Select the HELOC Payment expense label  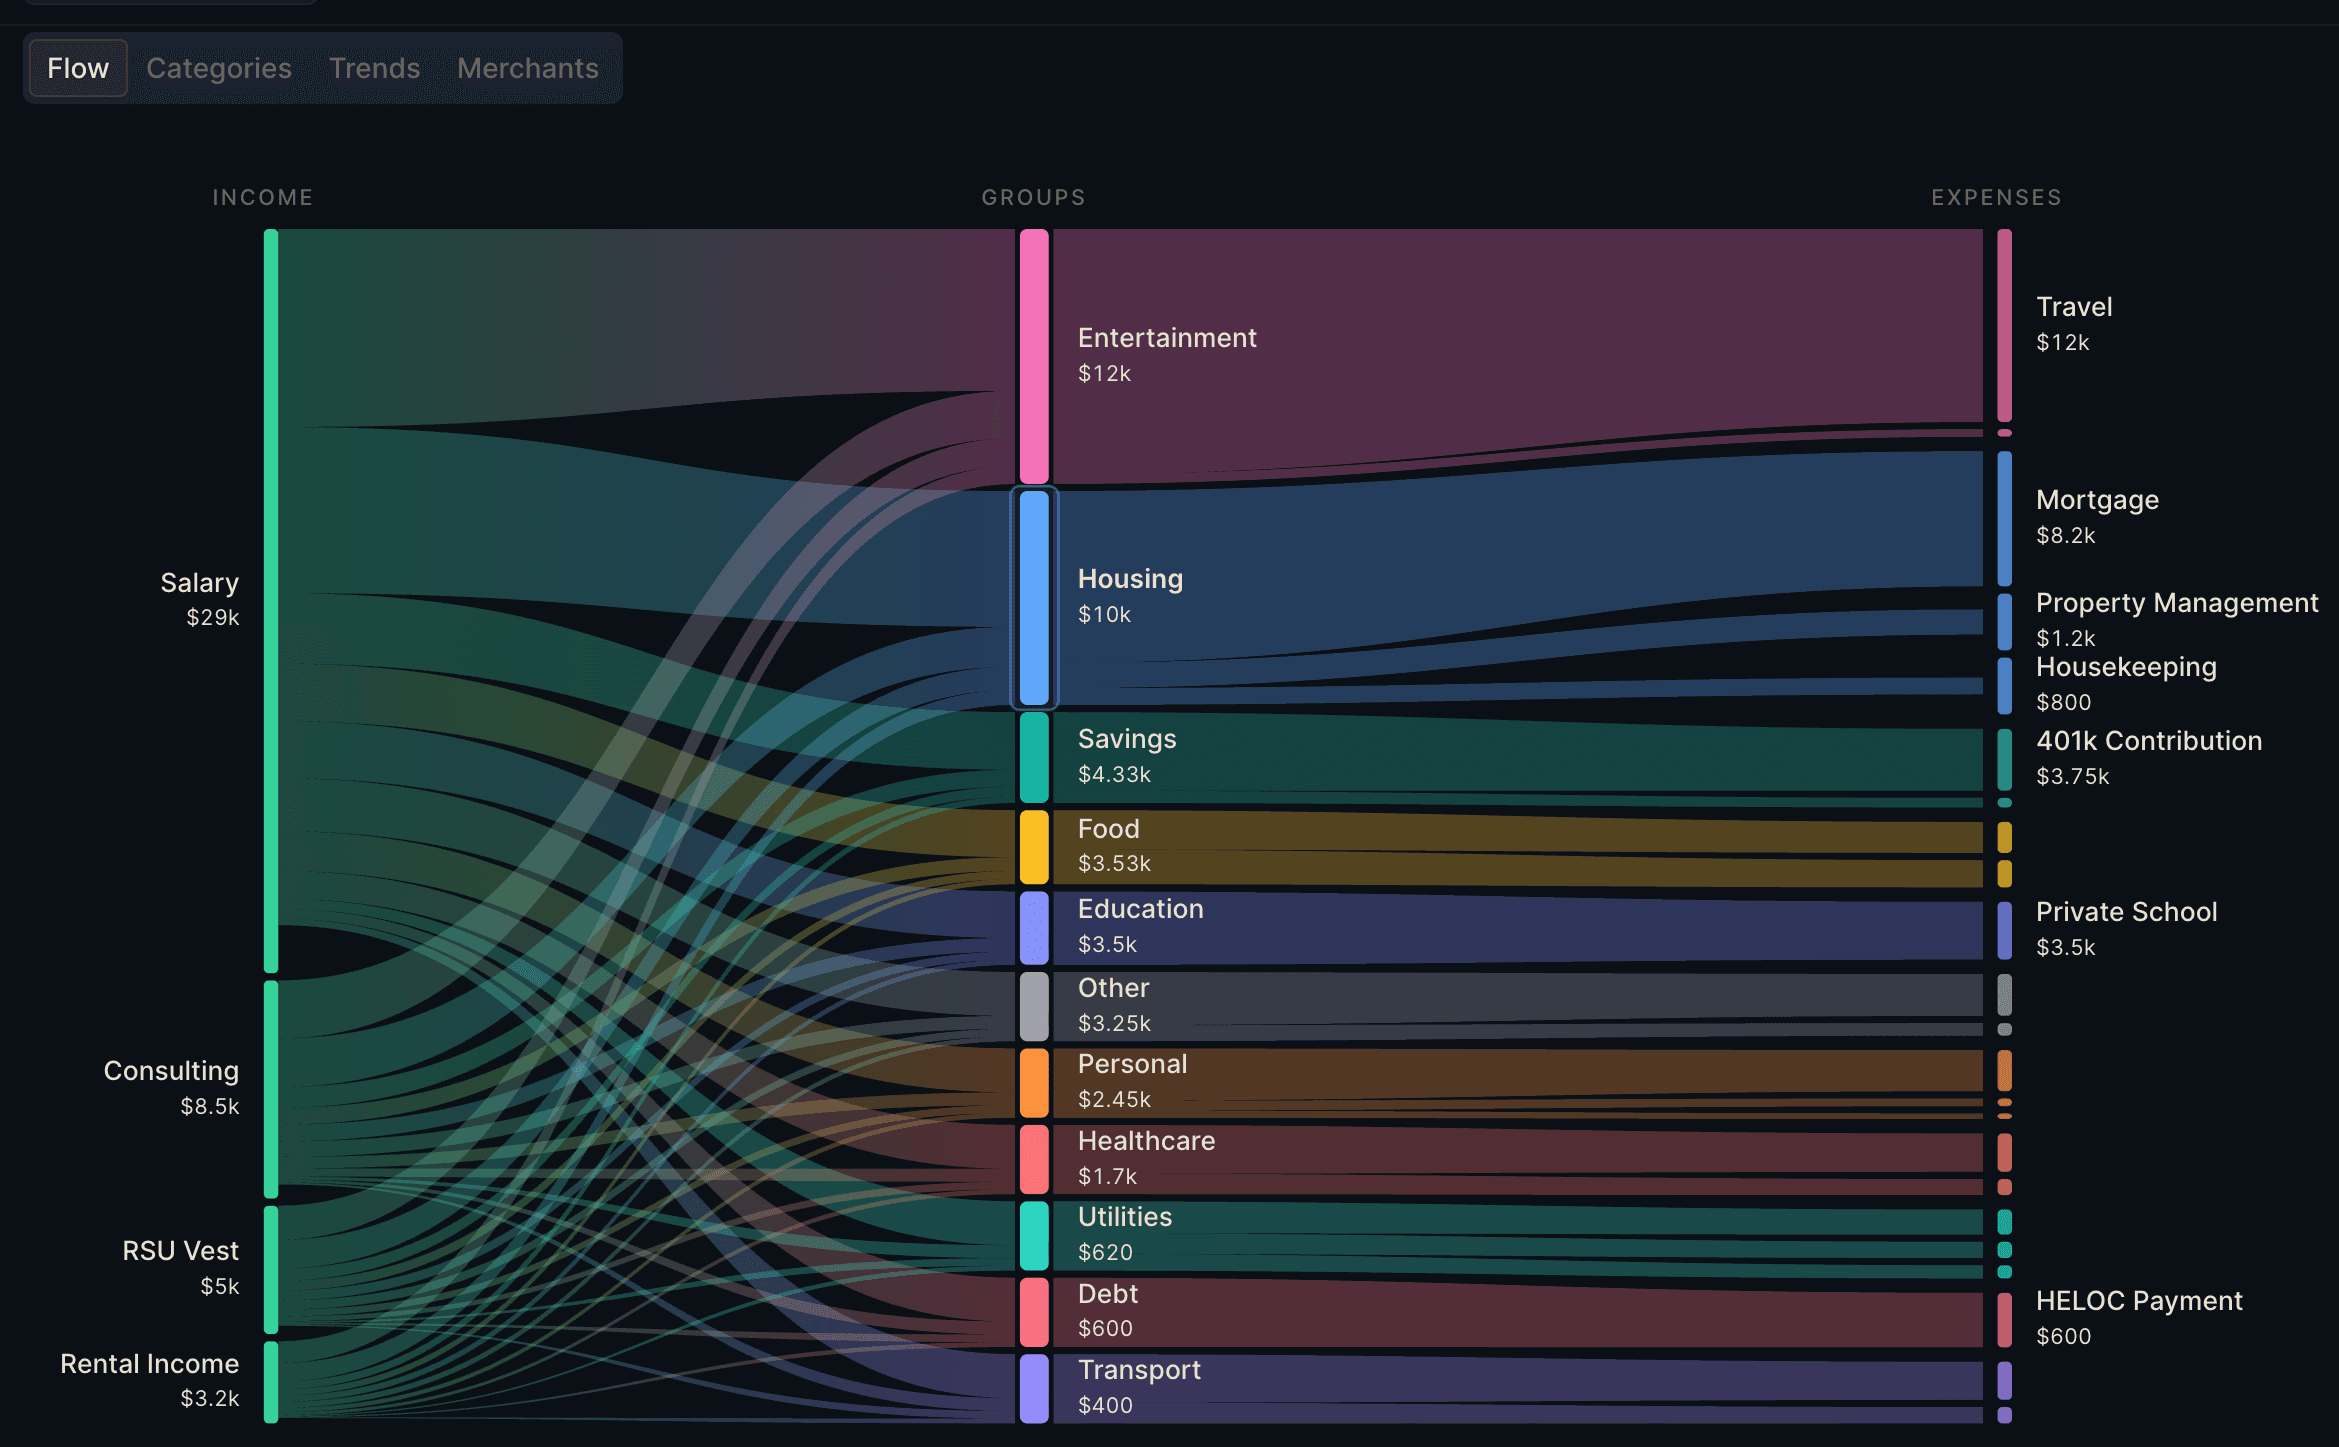tap(2139, 1300)
